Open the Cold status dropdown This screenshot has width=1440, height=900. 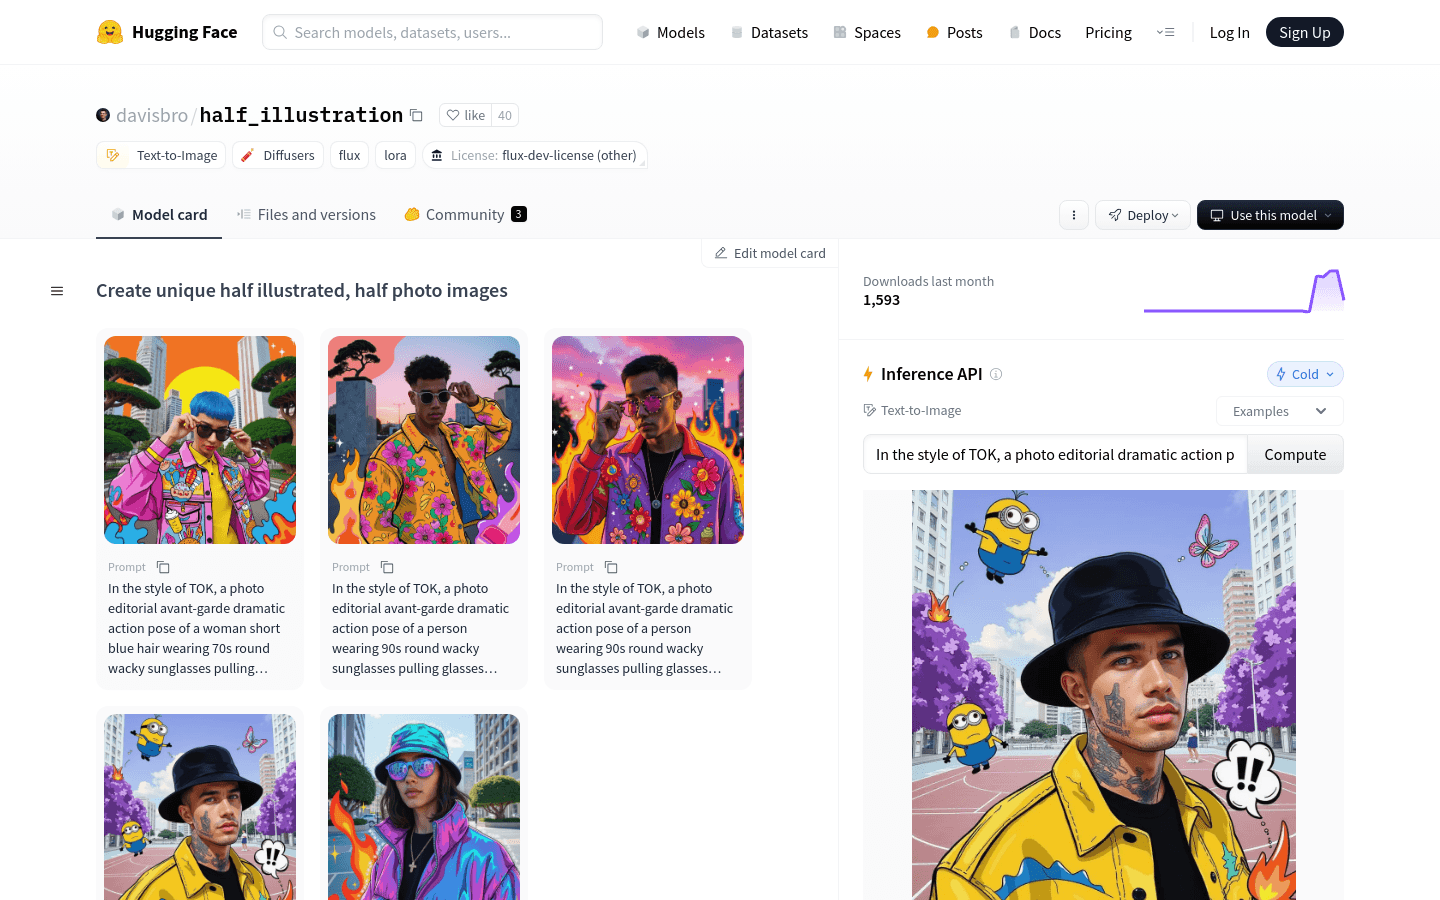[1305, 374]
